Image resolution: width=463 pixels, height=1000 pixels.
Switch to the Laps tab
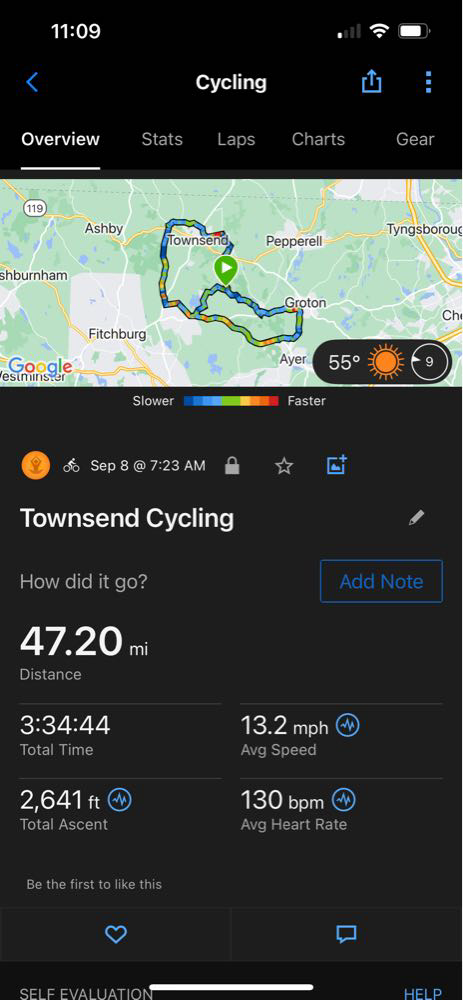click(236, 139)
